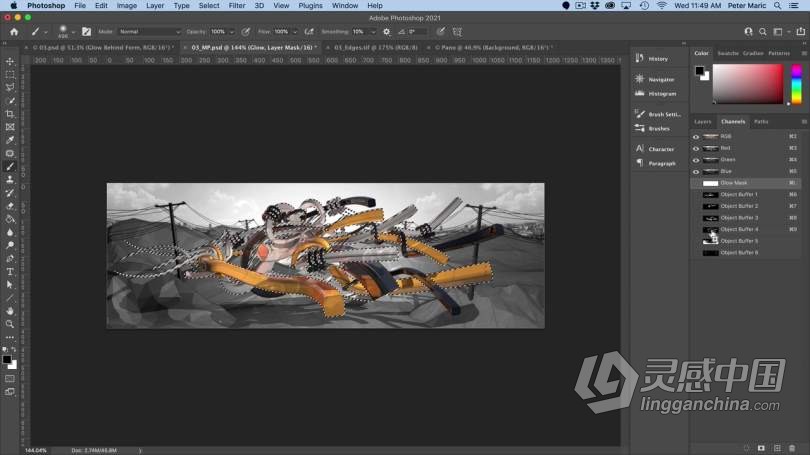Toggle pressure for opacity button
This screenshot has width=810, height=455.
246,32
